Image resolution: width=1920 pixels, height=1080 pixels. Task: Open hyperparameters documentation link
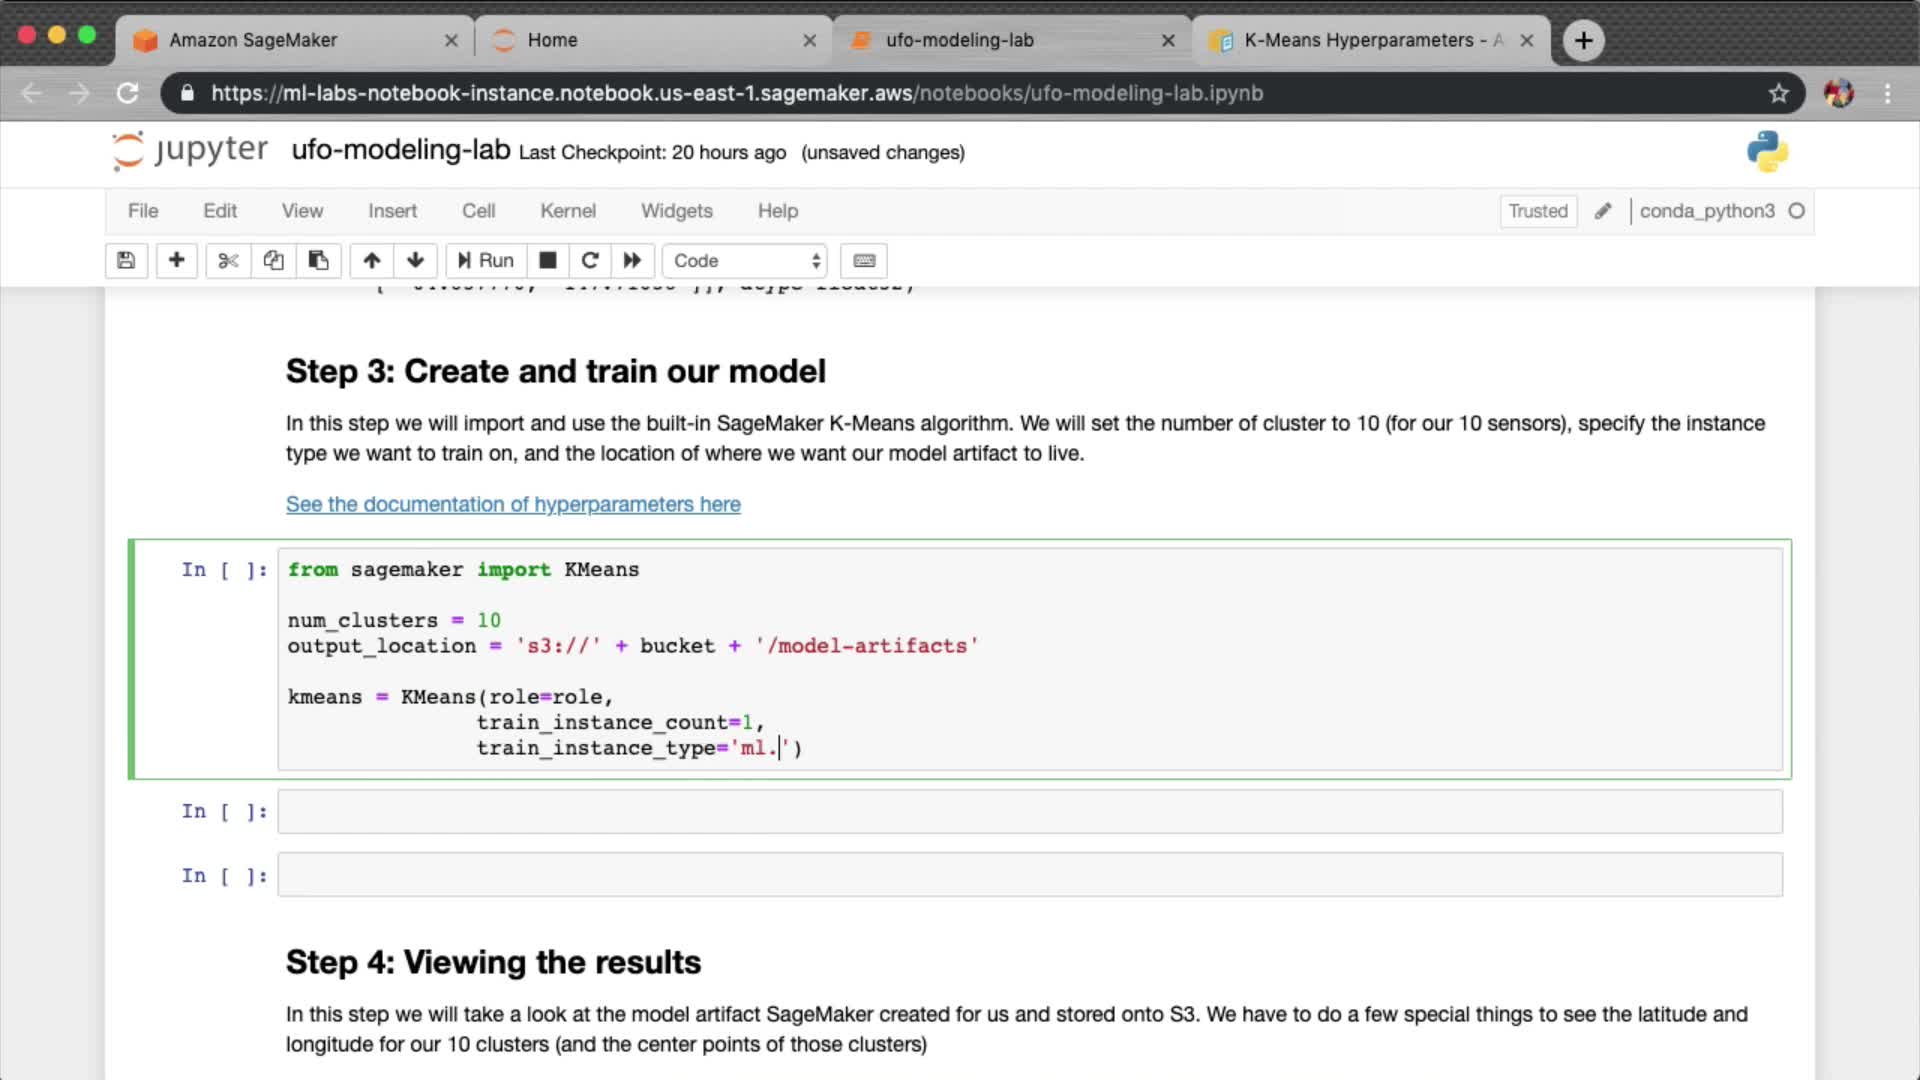(x=513, y=504)
